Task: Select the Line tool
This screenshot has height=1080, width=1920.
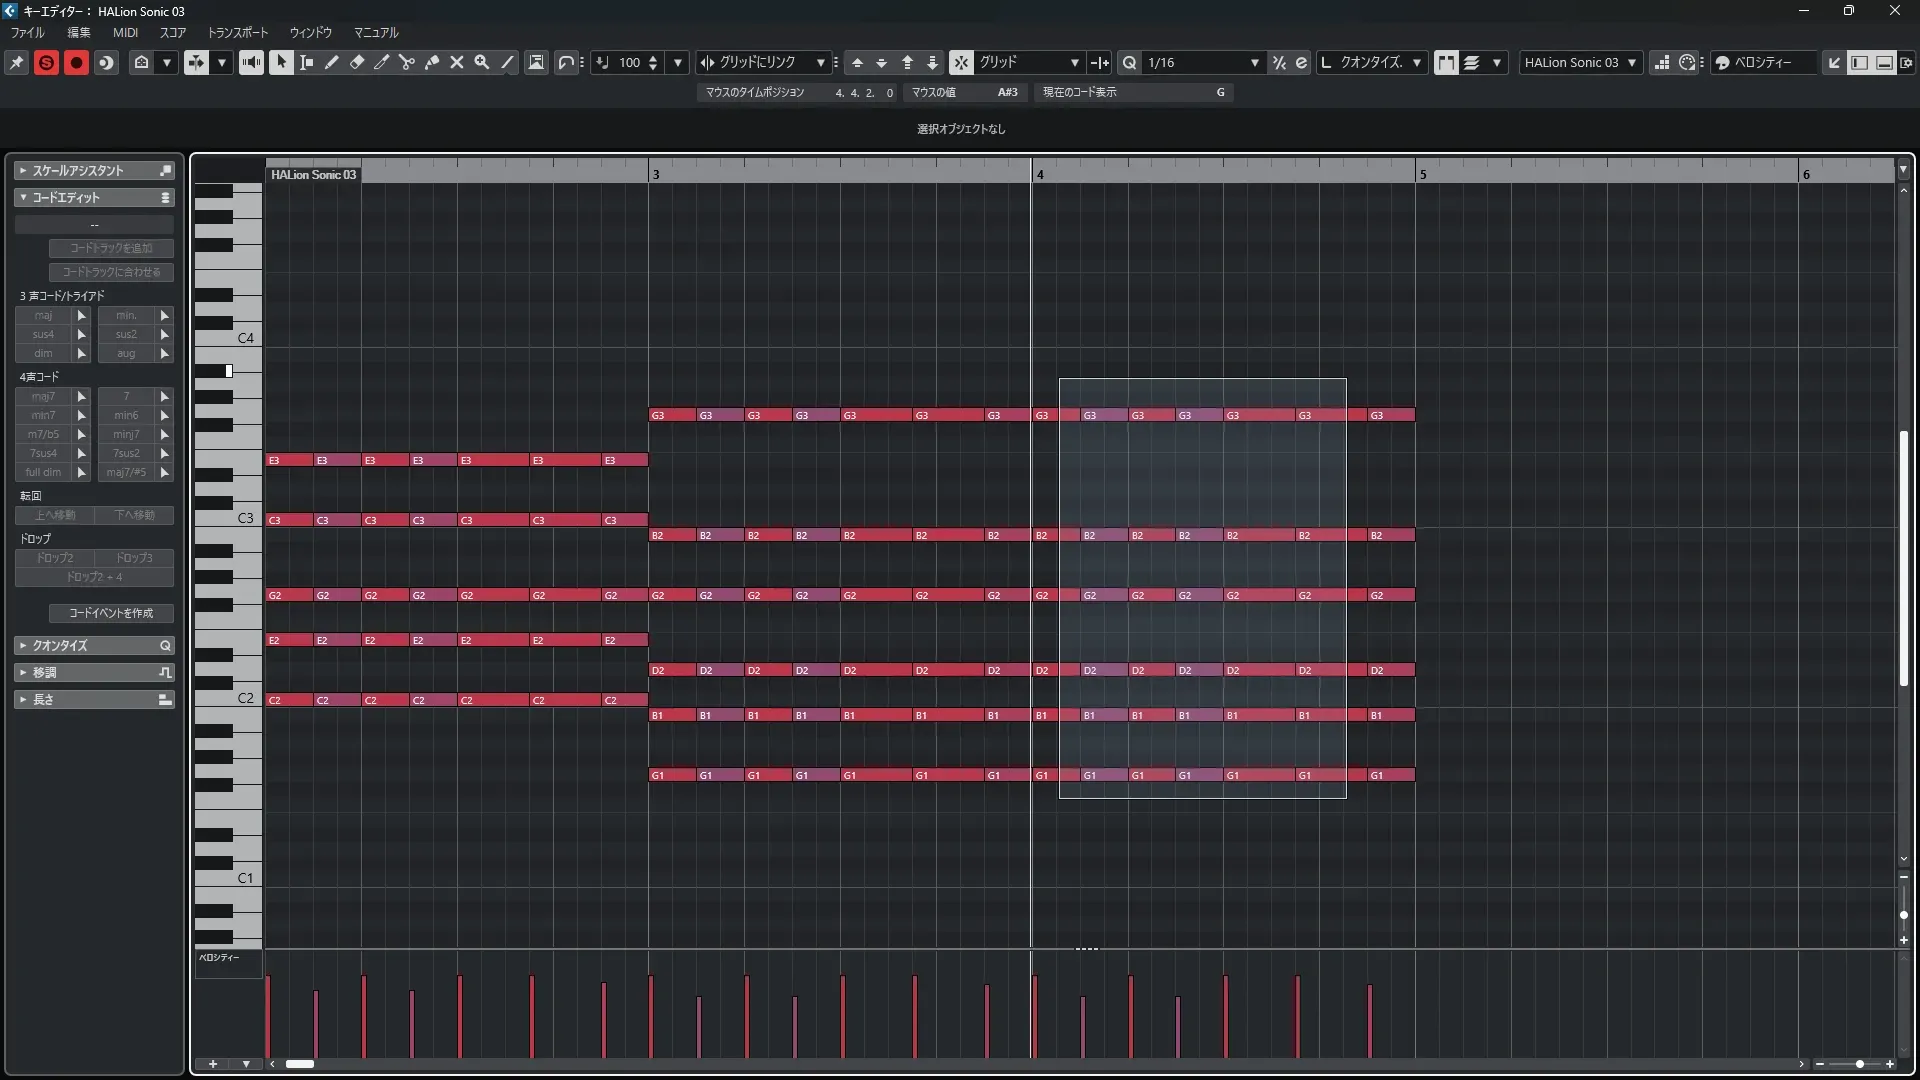Action: [x=507, y=62]
